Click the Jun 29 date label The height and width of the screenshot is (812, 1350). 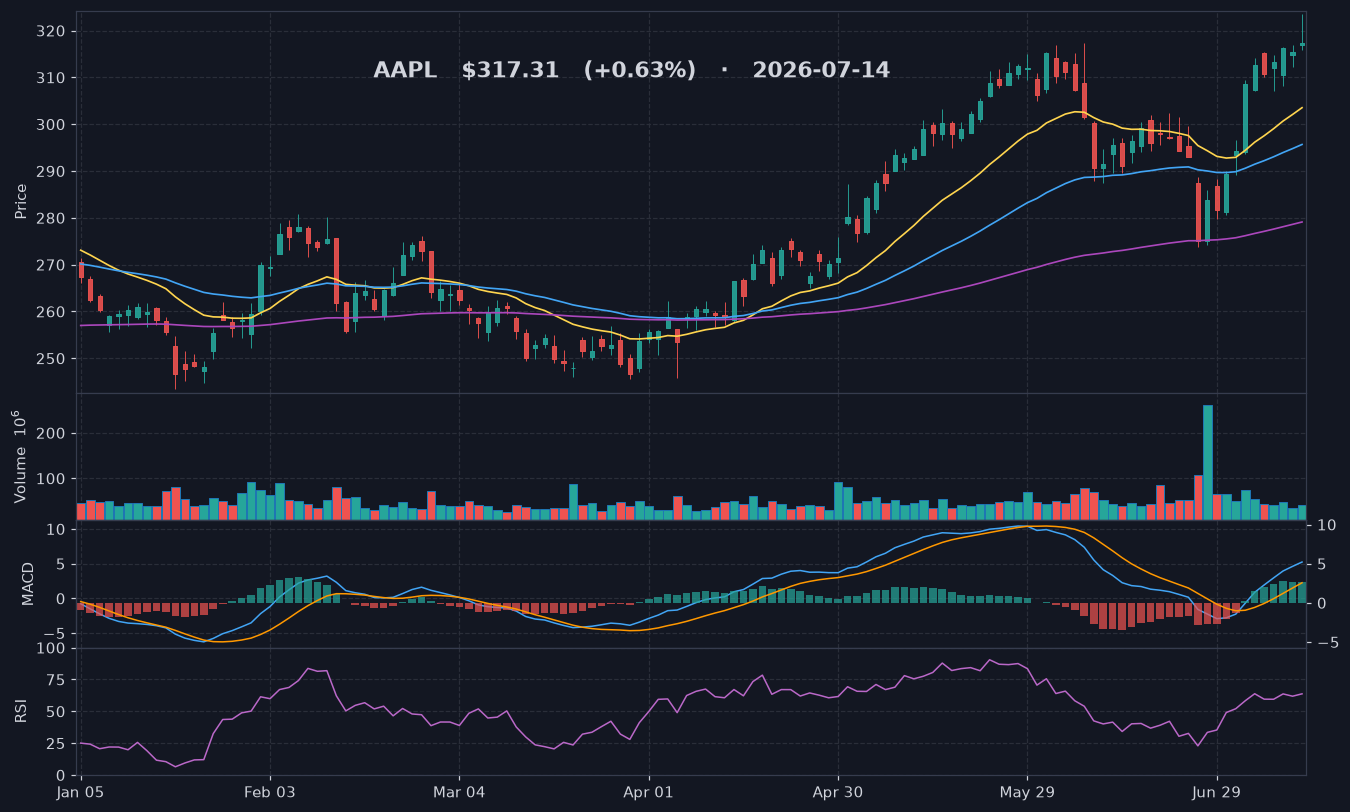point(1217,793)
